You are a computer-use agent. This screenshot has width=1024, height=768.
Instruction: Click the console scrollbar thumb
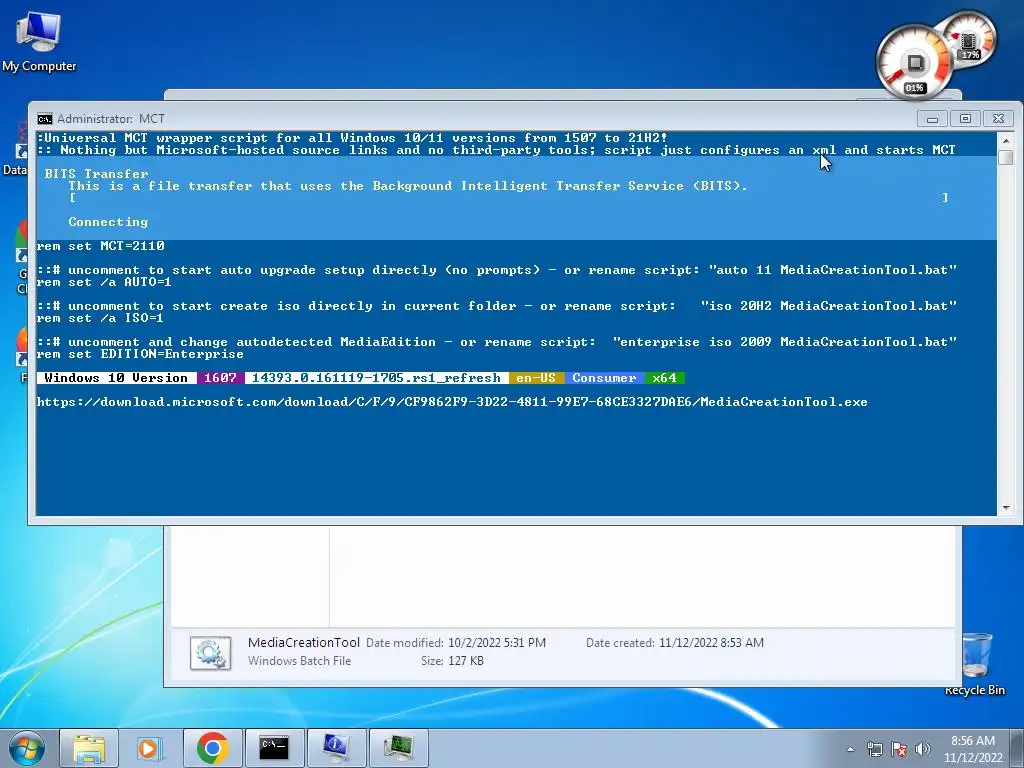[1006, 157]
